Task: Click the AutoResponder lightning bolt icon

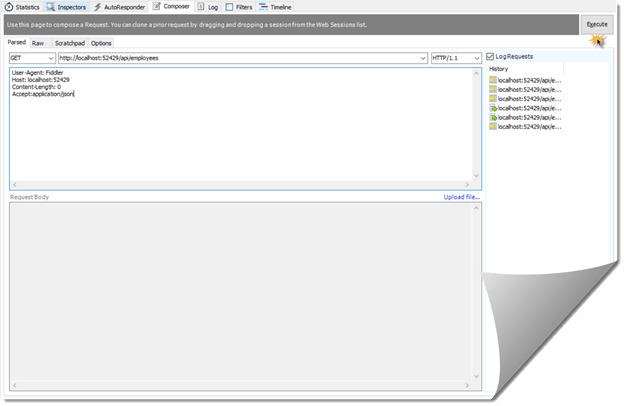Action: coord(98,7)
